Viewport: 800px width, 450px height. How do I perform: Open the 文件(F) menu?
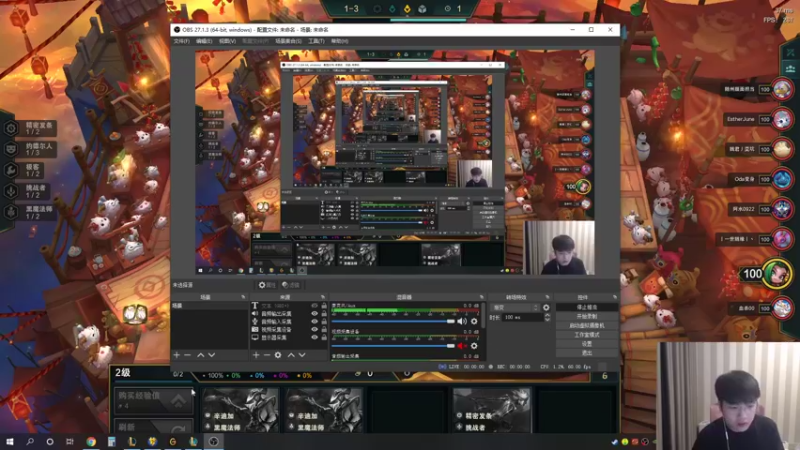point(181,41)
